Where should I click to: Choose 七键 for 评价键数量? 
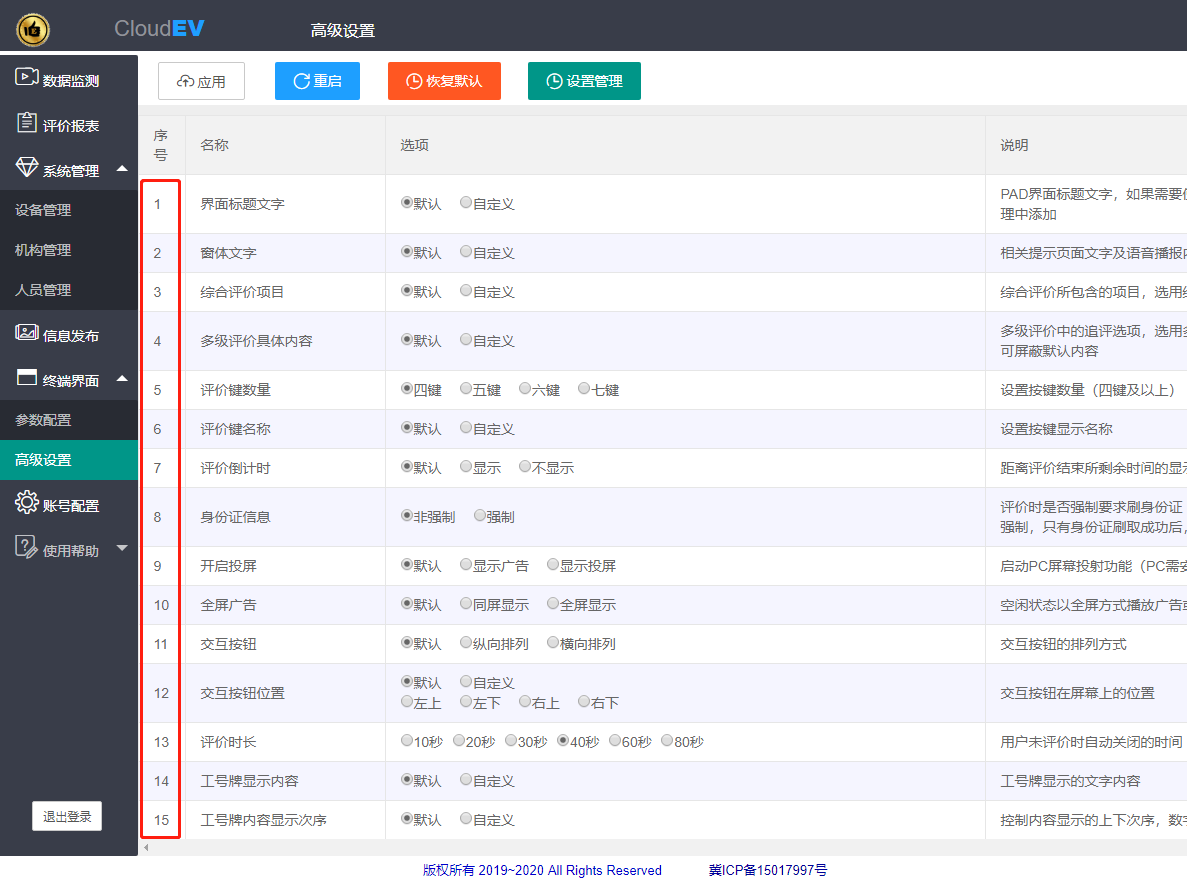click(584, 388)
